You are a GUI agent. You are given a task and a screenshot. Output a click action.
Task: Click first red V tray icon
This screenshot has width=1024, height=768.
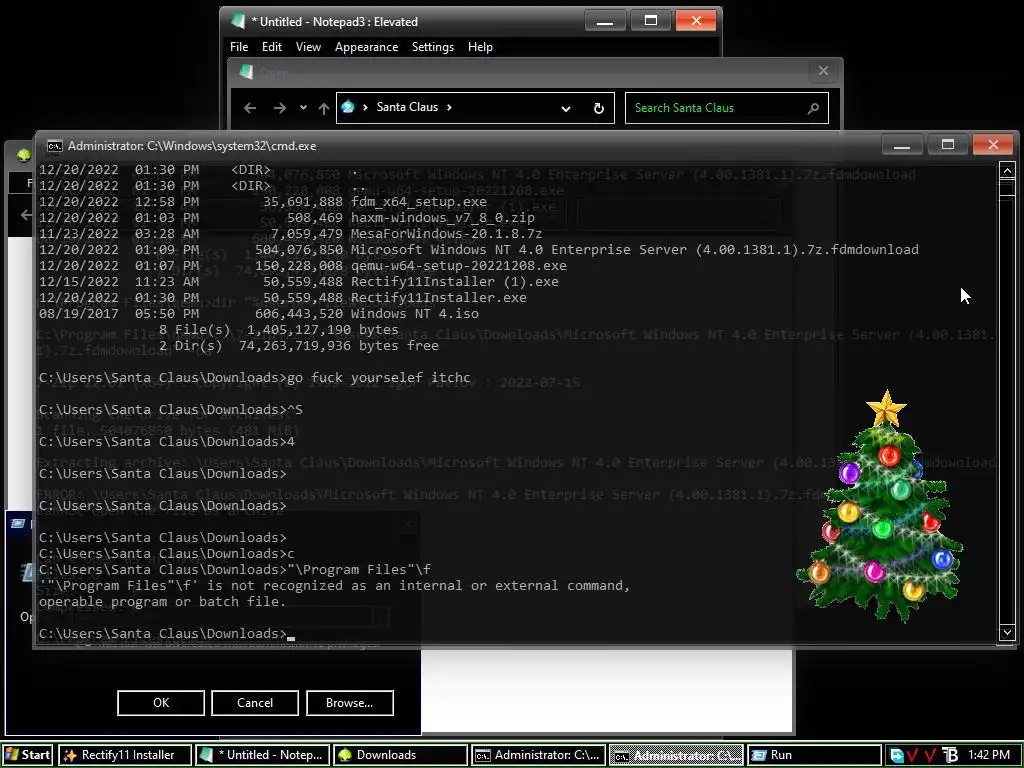pyautogui.click(x=913, y=756)
